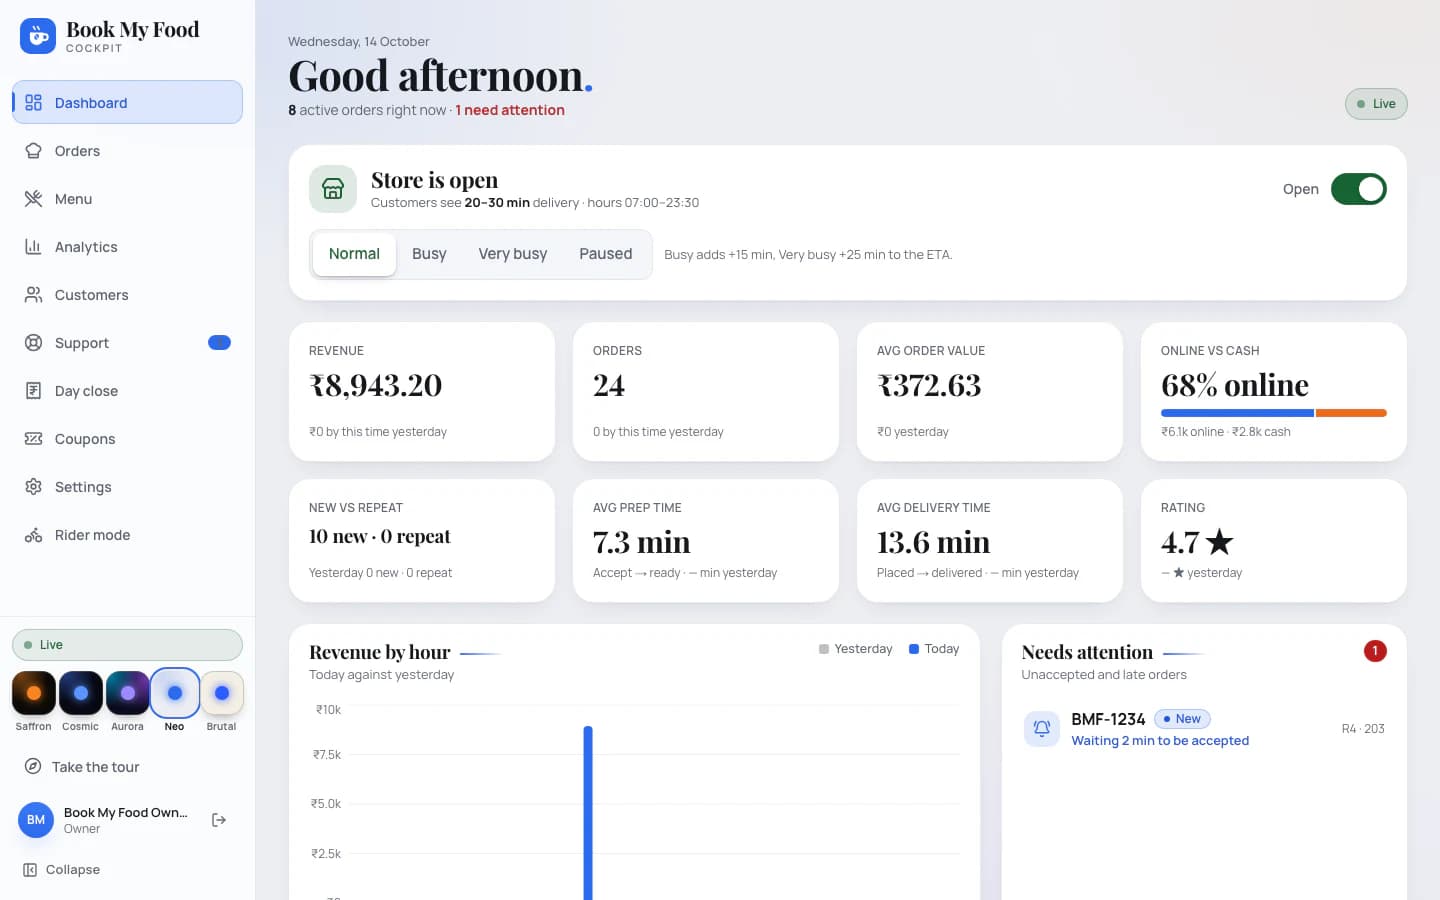The image size is (1440, 900).
Task: Click the Collapse sidebar icon
Action: coord(30,870)
